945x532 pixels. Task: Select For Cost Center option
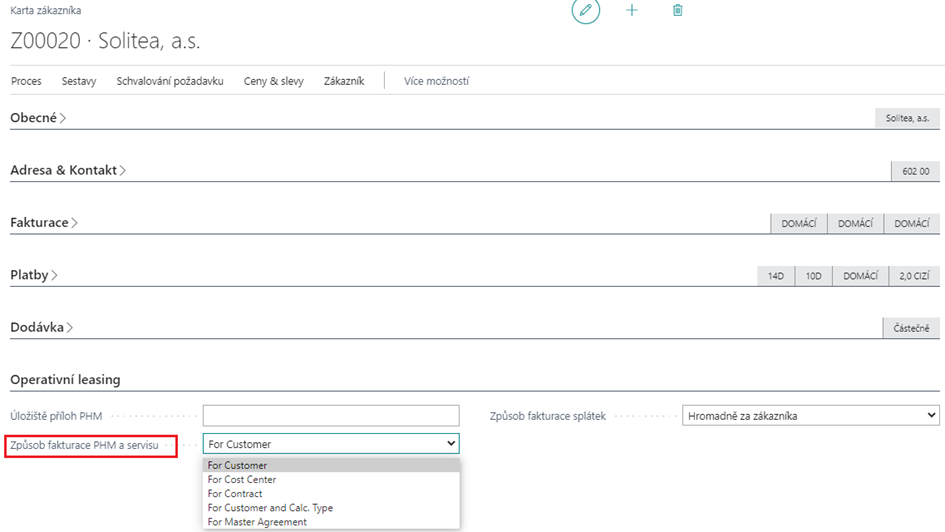point(242,480)
